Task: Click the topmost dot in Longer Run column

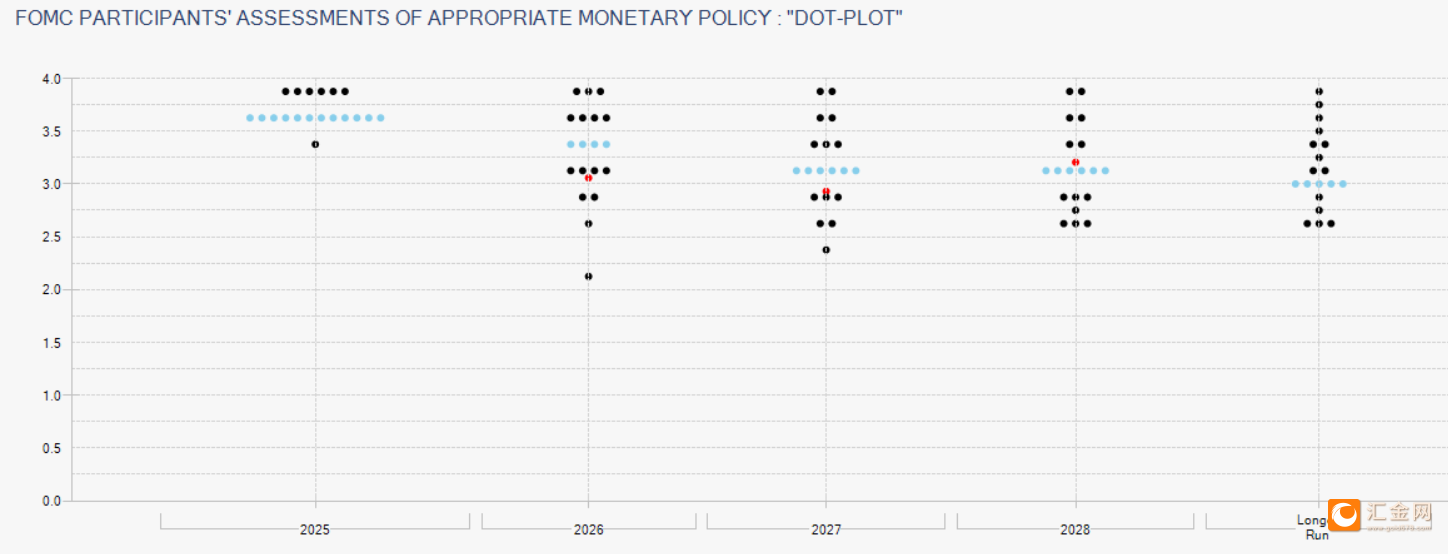Action: (x=1319, y=91)
